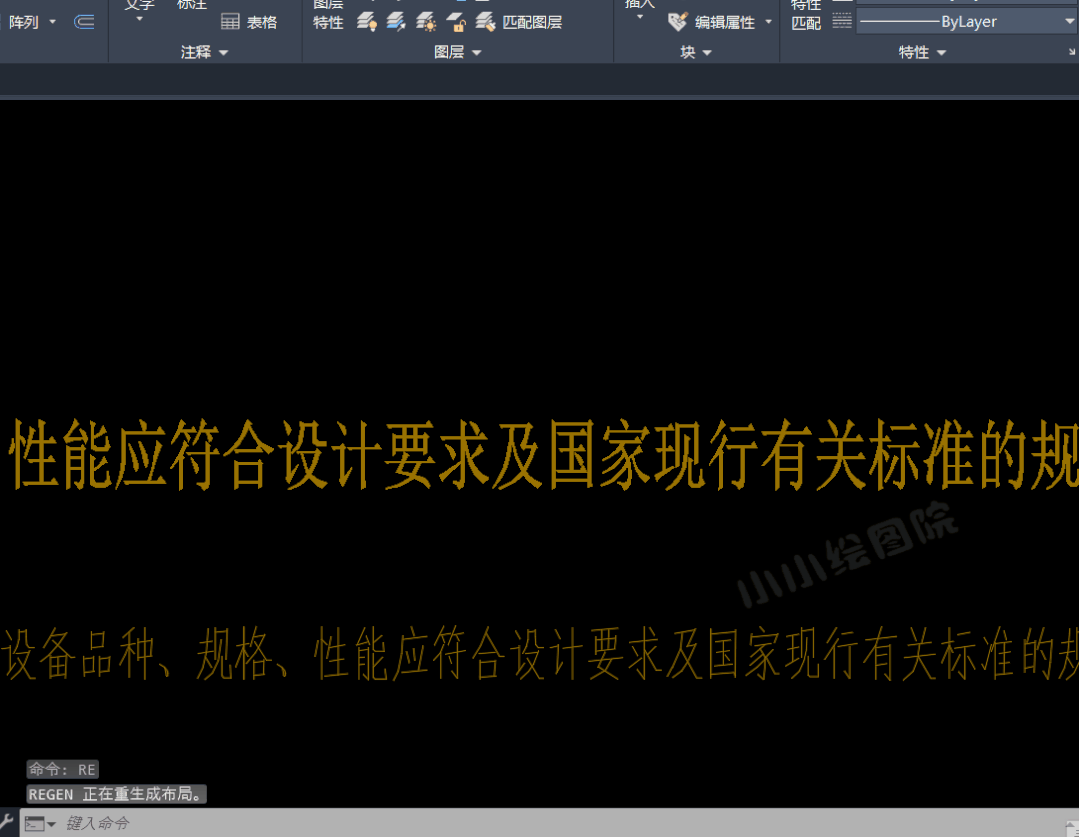This screenshot has width=1079, height=837.
Task: Expand the 图层 panel
Action: click(457, 52)
